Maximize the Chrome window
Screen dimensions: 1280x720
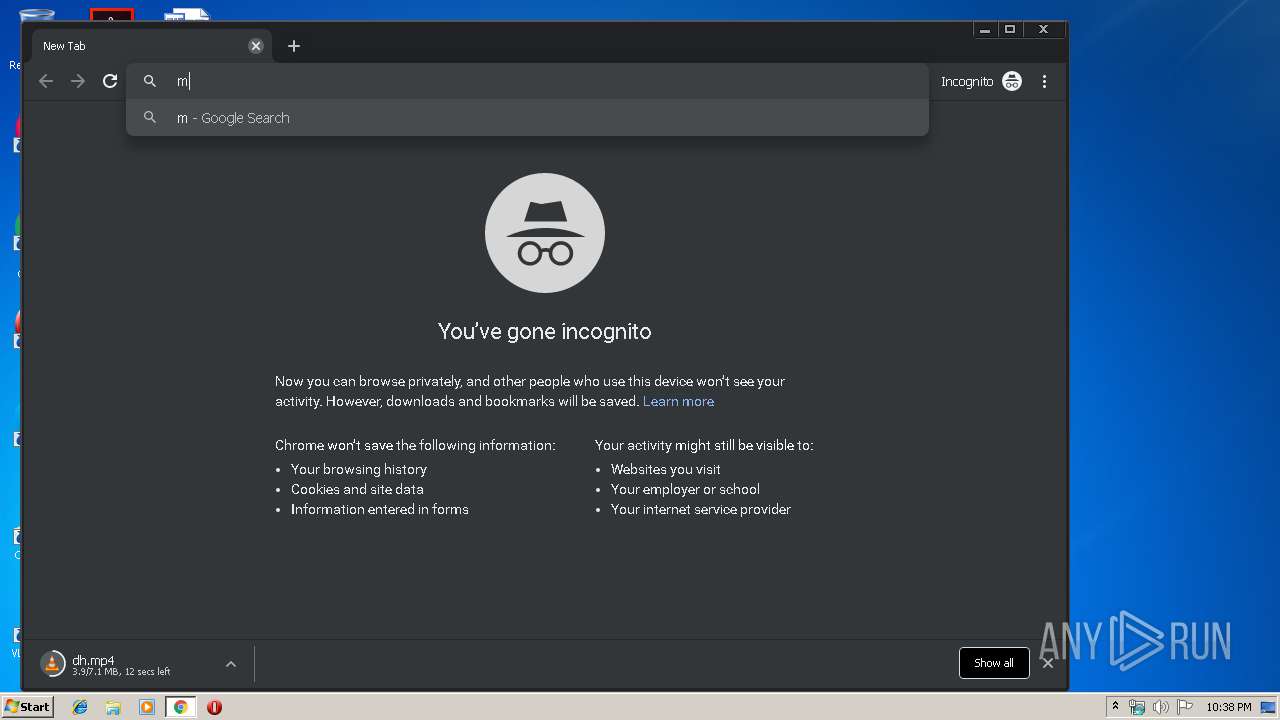tap(1010, 30)
